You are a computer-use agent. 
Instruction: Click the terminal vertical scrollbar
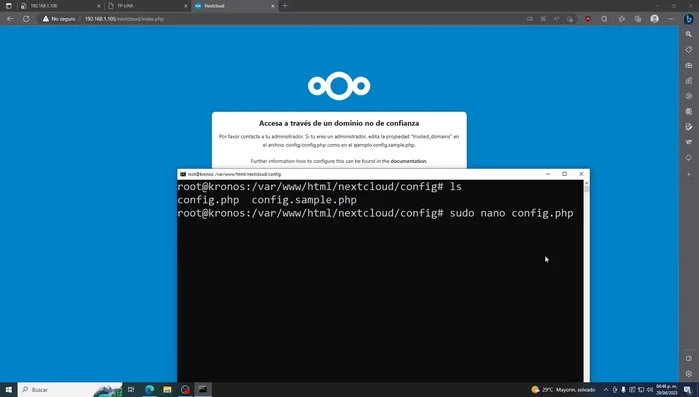point(586,281)
